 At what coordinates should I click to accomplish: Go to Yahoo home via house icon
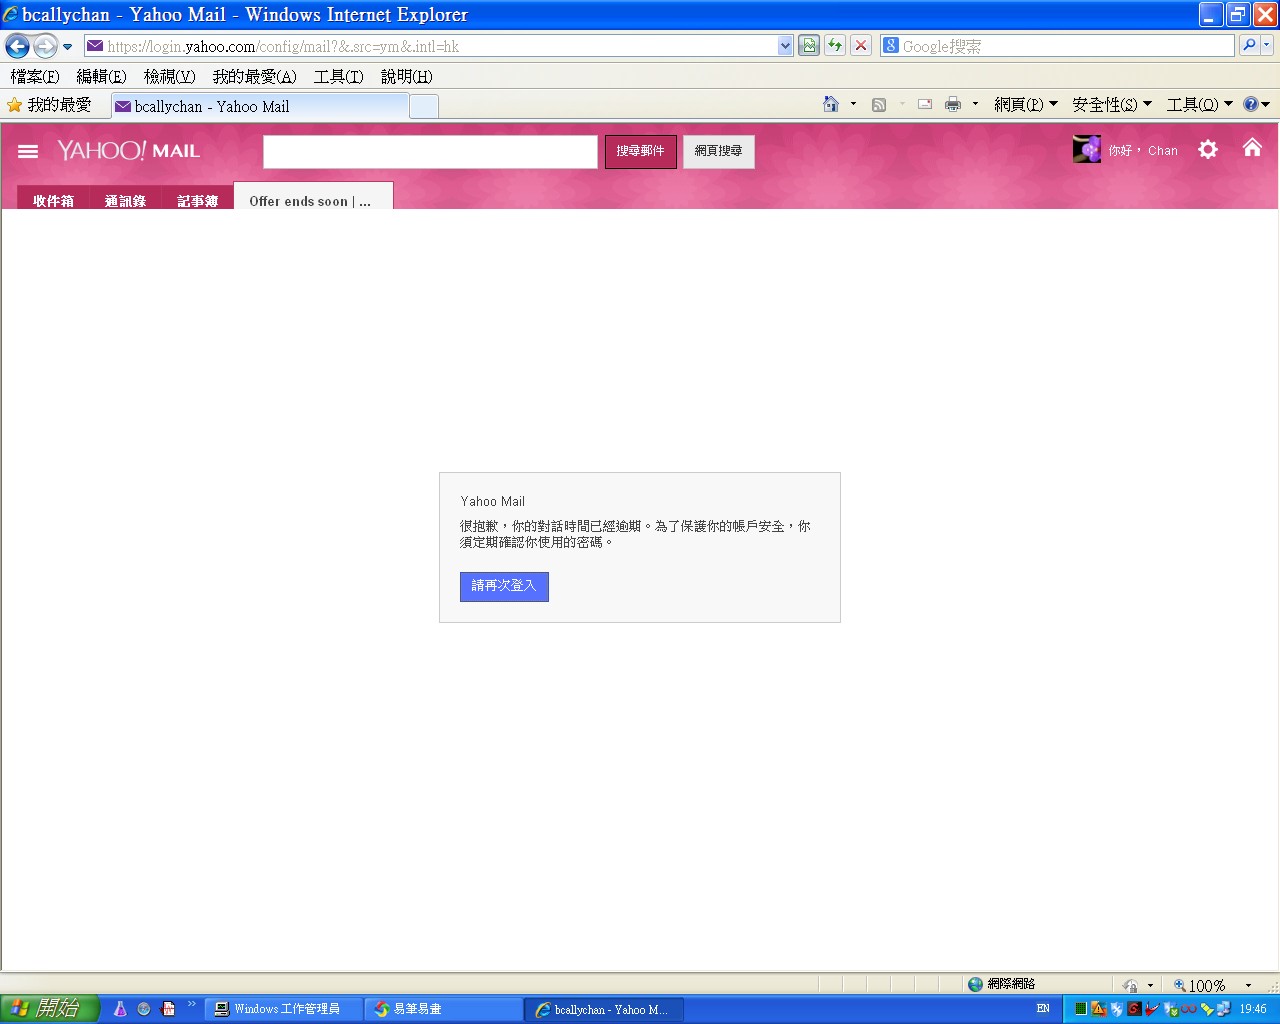(x=1252, y=148)
